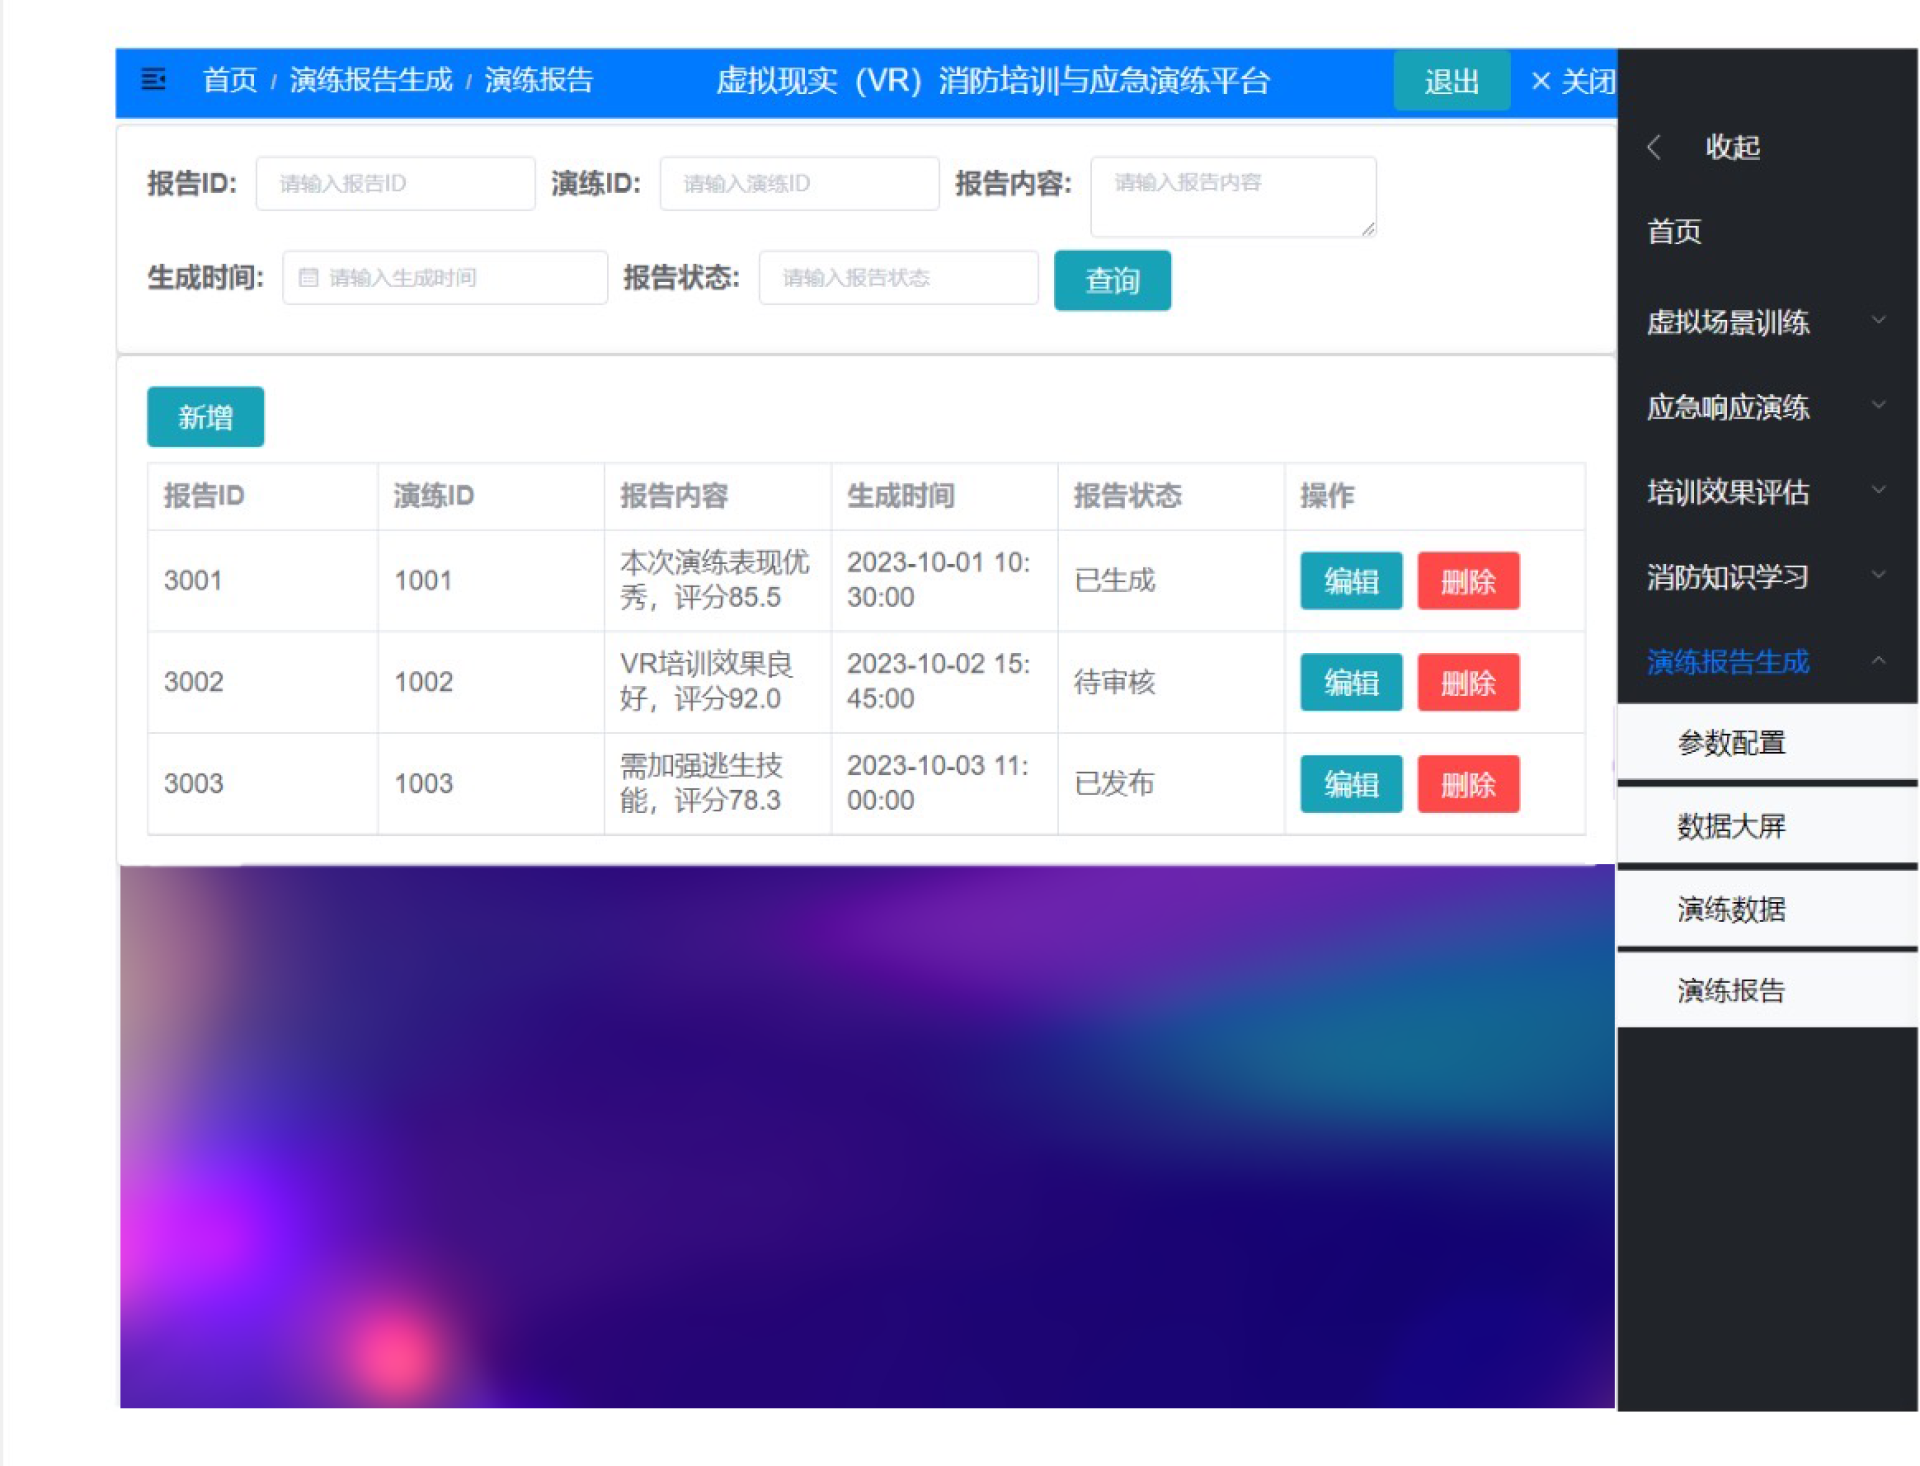Click the 首页 breadcrumb link
Screen dimensions: 1920x1466
tap(229, 80)
